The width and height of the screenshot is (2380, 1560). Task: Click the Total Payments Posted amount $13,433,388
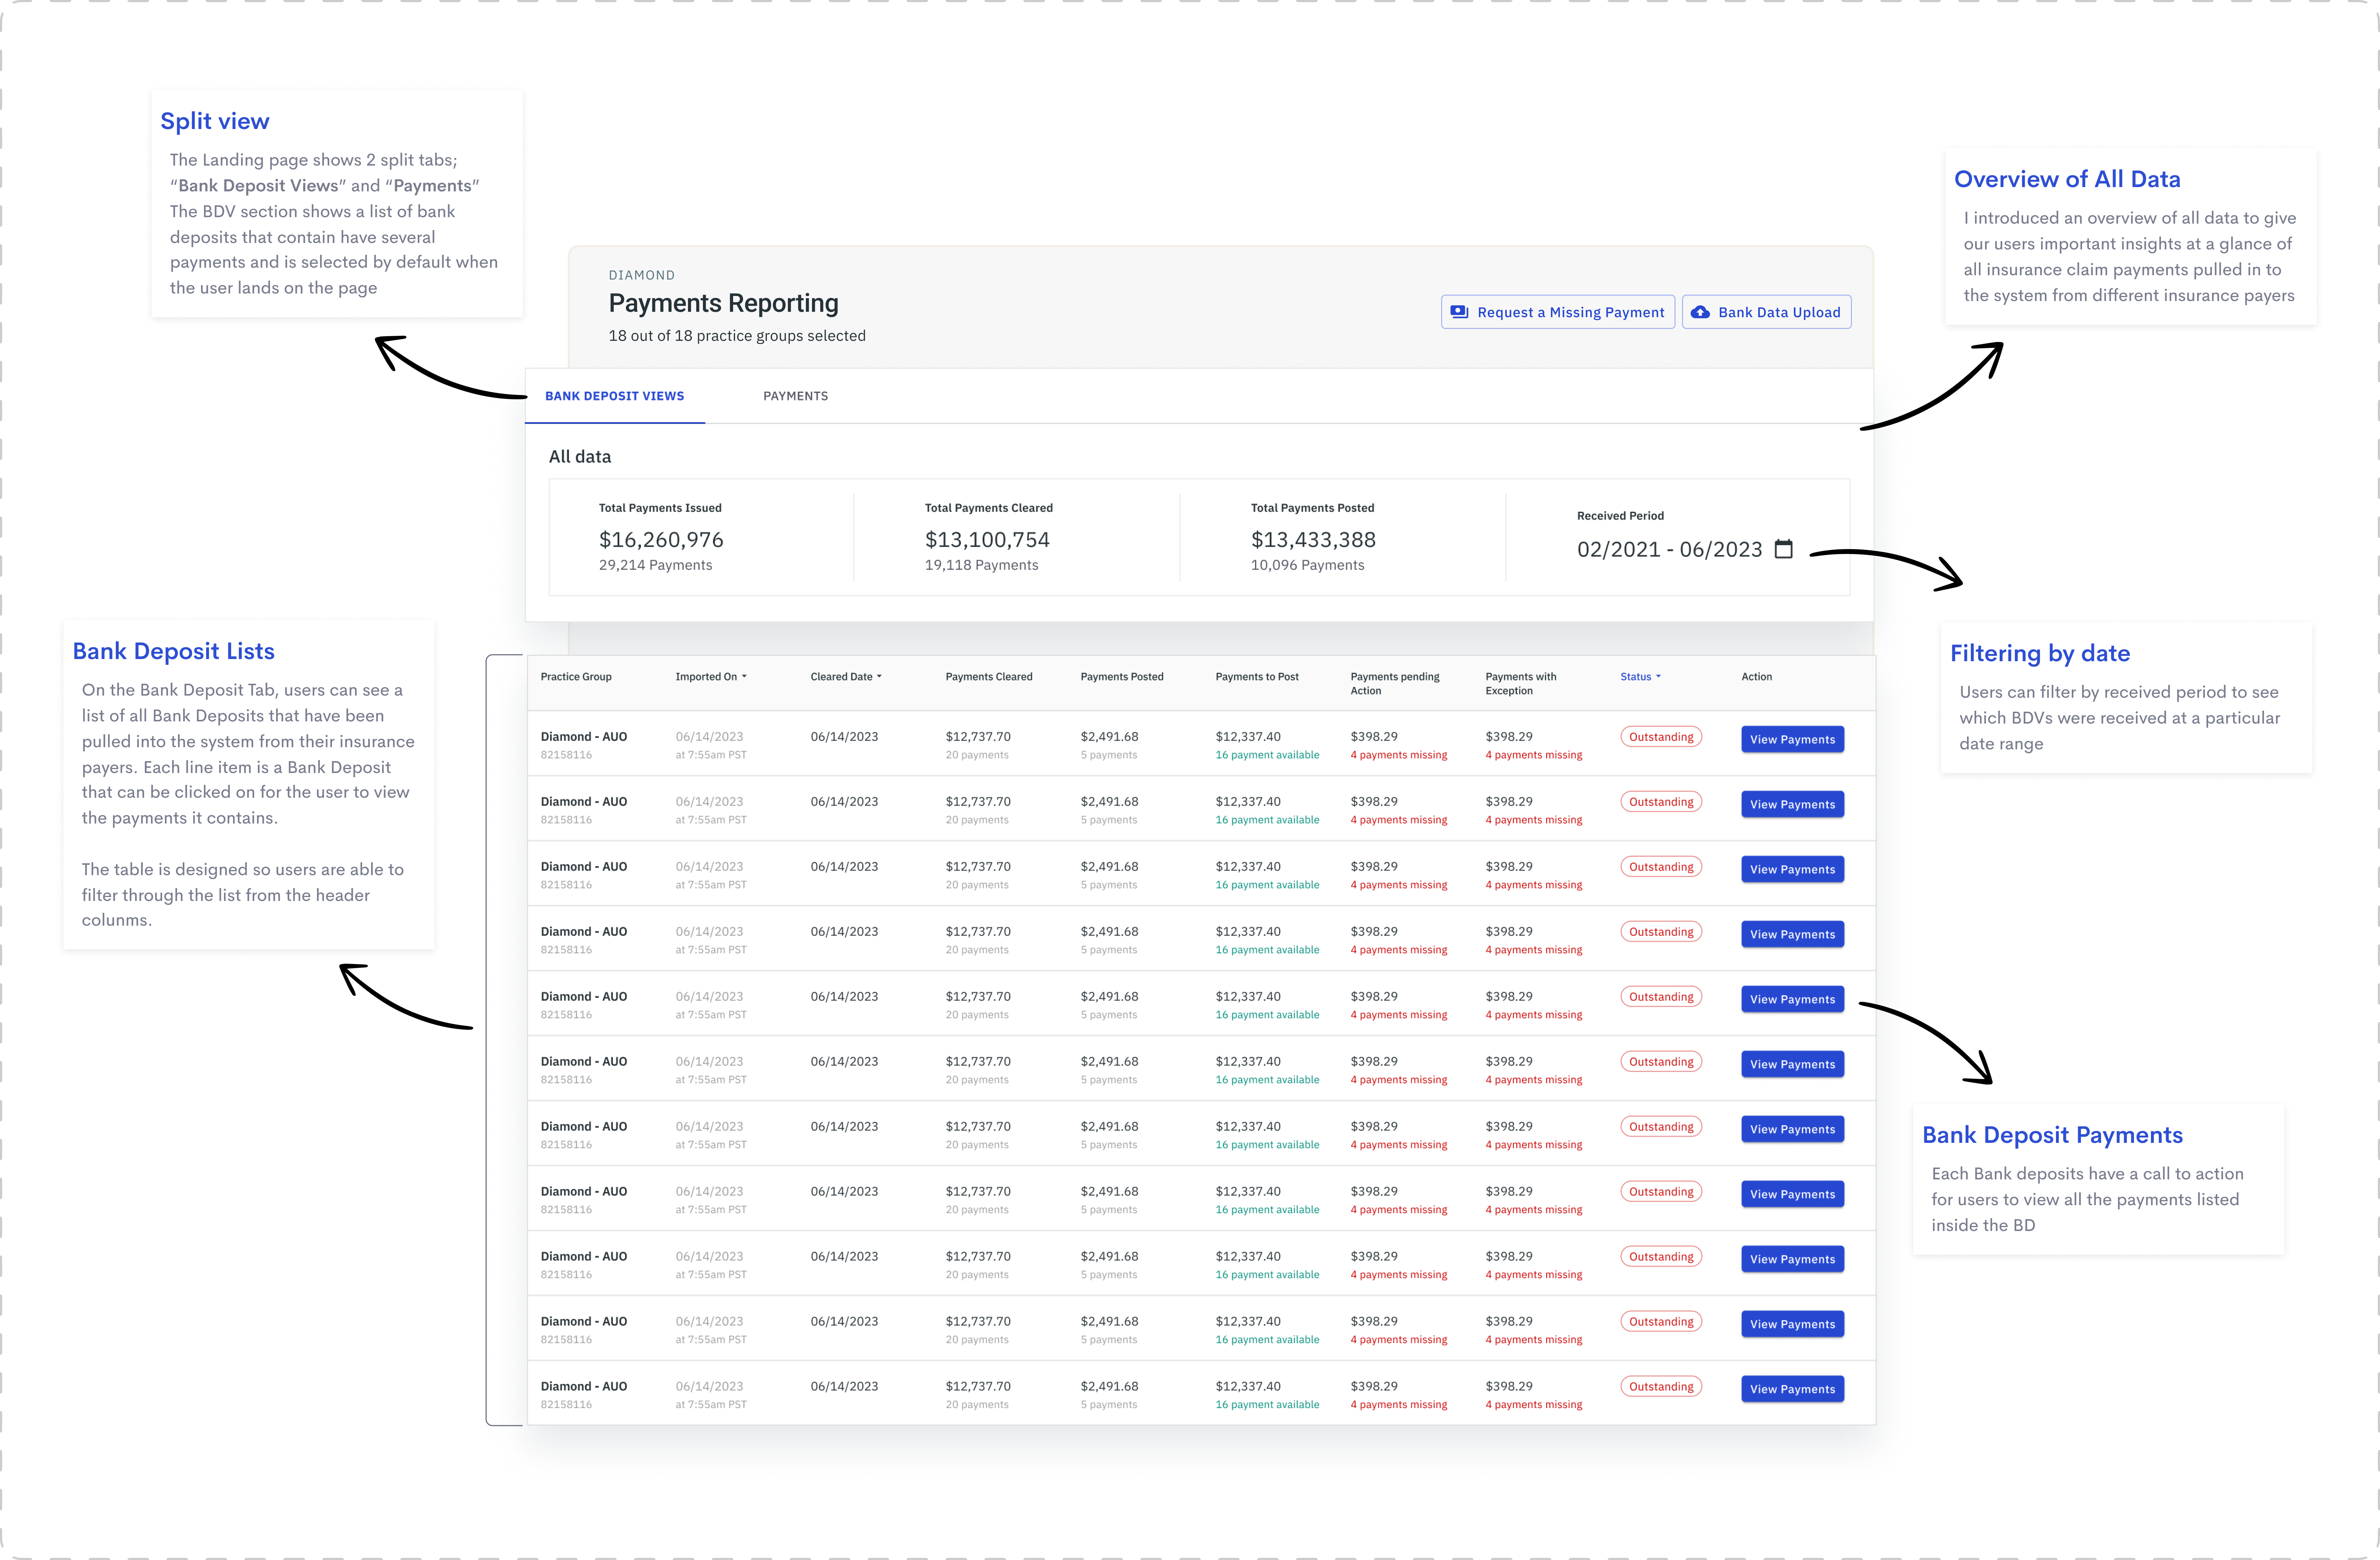(x=1313, y=540)
